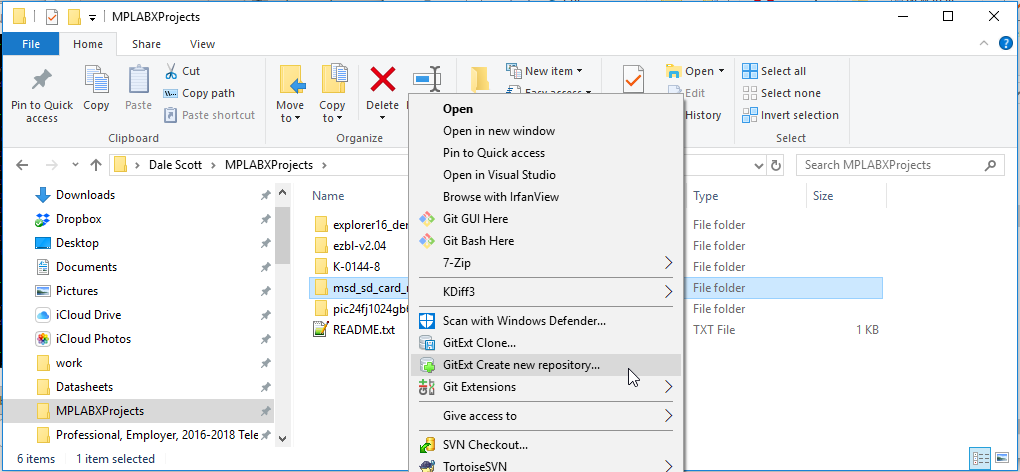Click the bold Open context menu entry
The image size is (1020, 472).
point(458,109)
